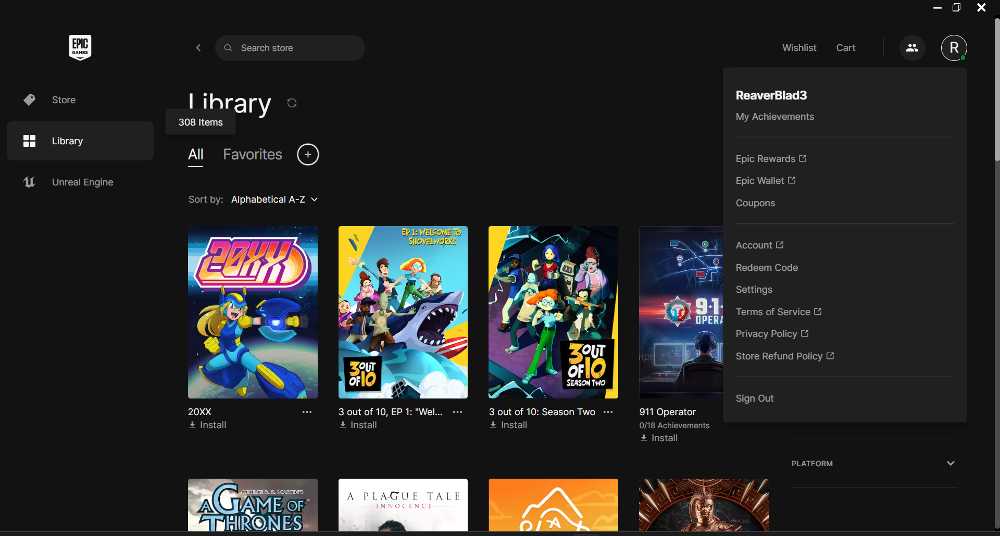Open the Store from sidebar

click(80, 100)
